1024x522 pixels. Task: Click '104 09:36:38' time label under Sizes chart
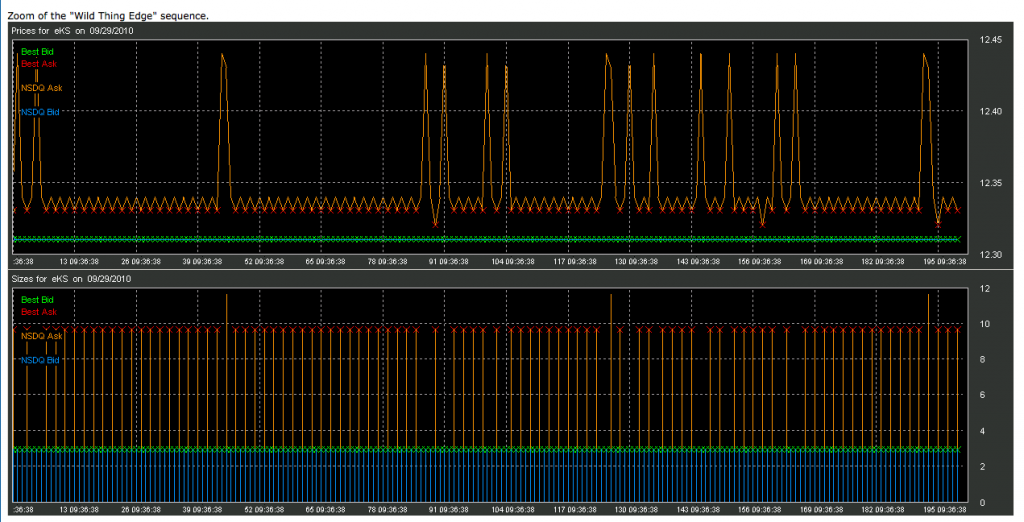pyautogui.click(x=513, y=510)
